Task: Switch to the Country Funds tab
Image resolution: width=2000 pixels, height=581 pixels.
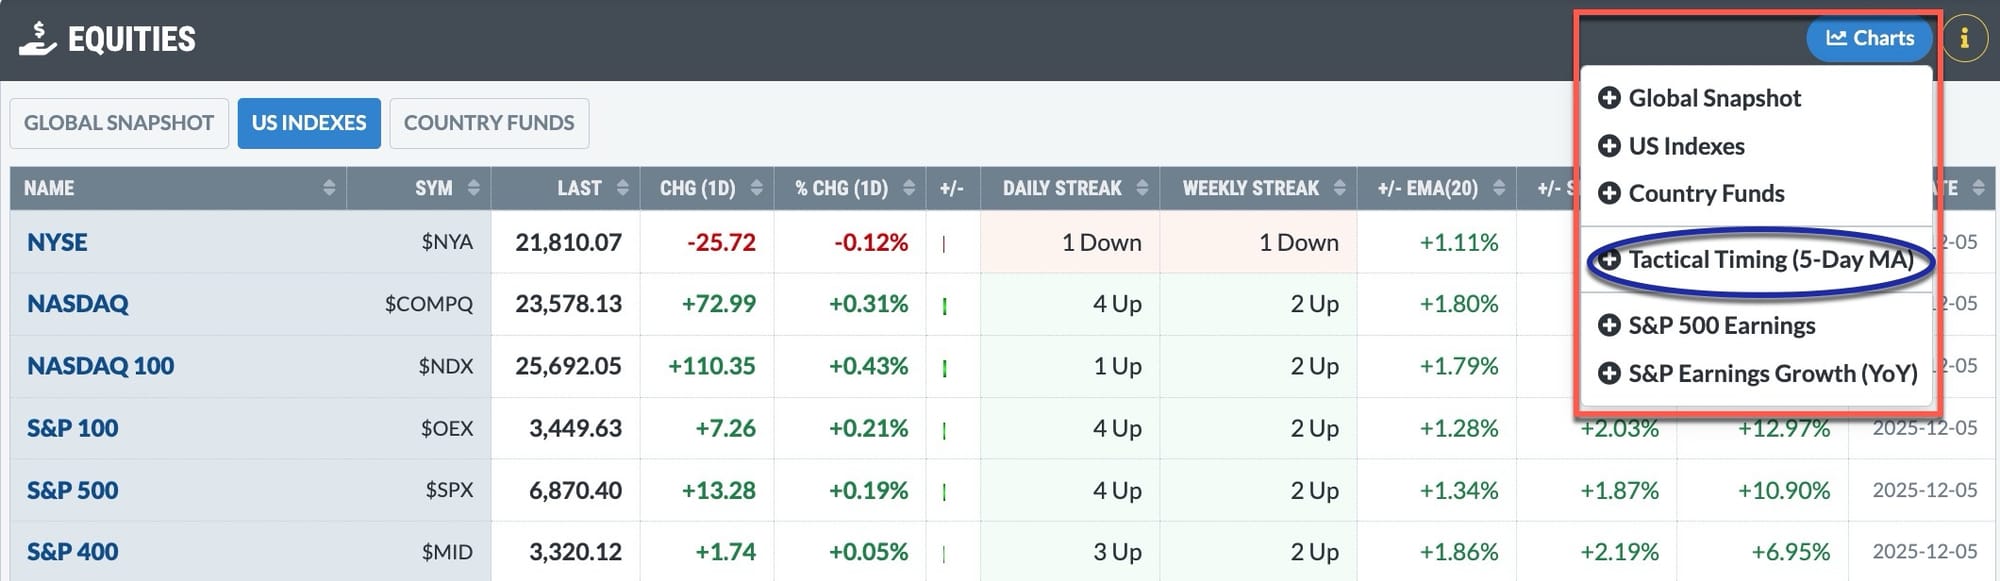Action: pos(489,123)
